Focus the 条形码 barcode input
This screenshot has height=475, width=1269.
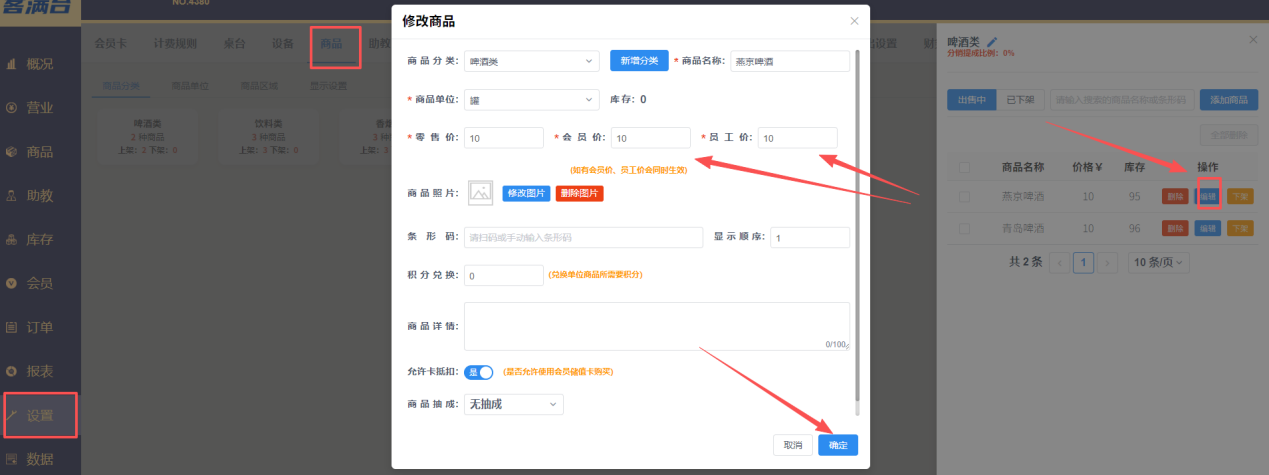583,237
